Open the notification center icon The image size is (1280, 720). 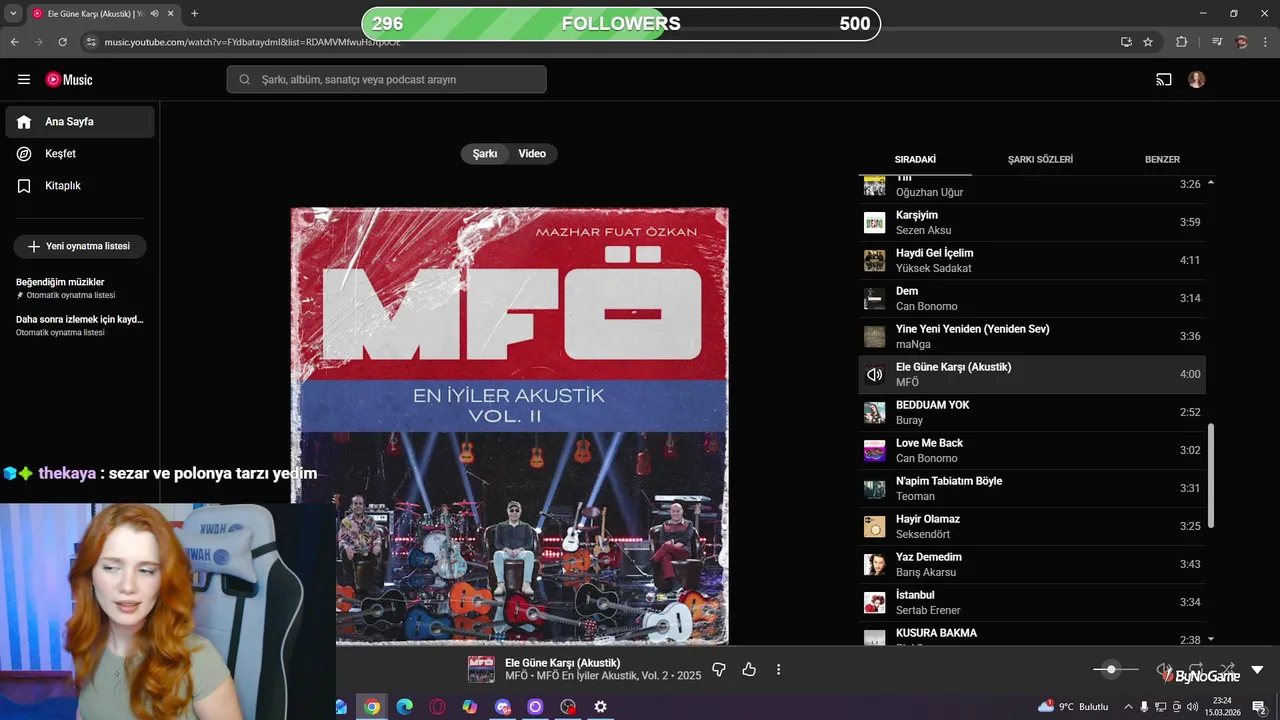click(x=1260, y=707)
